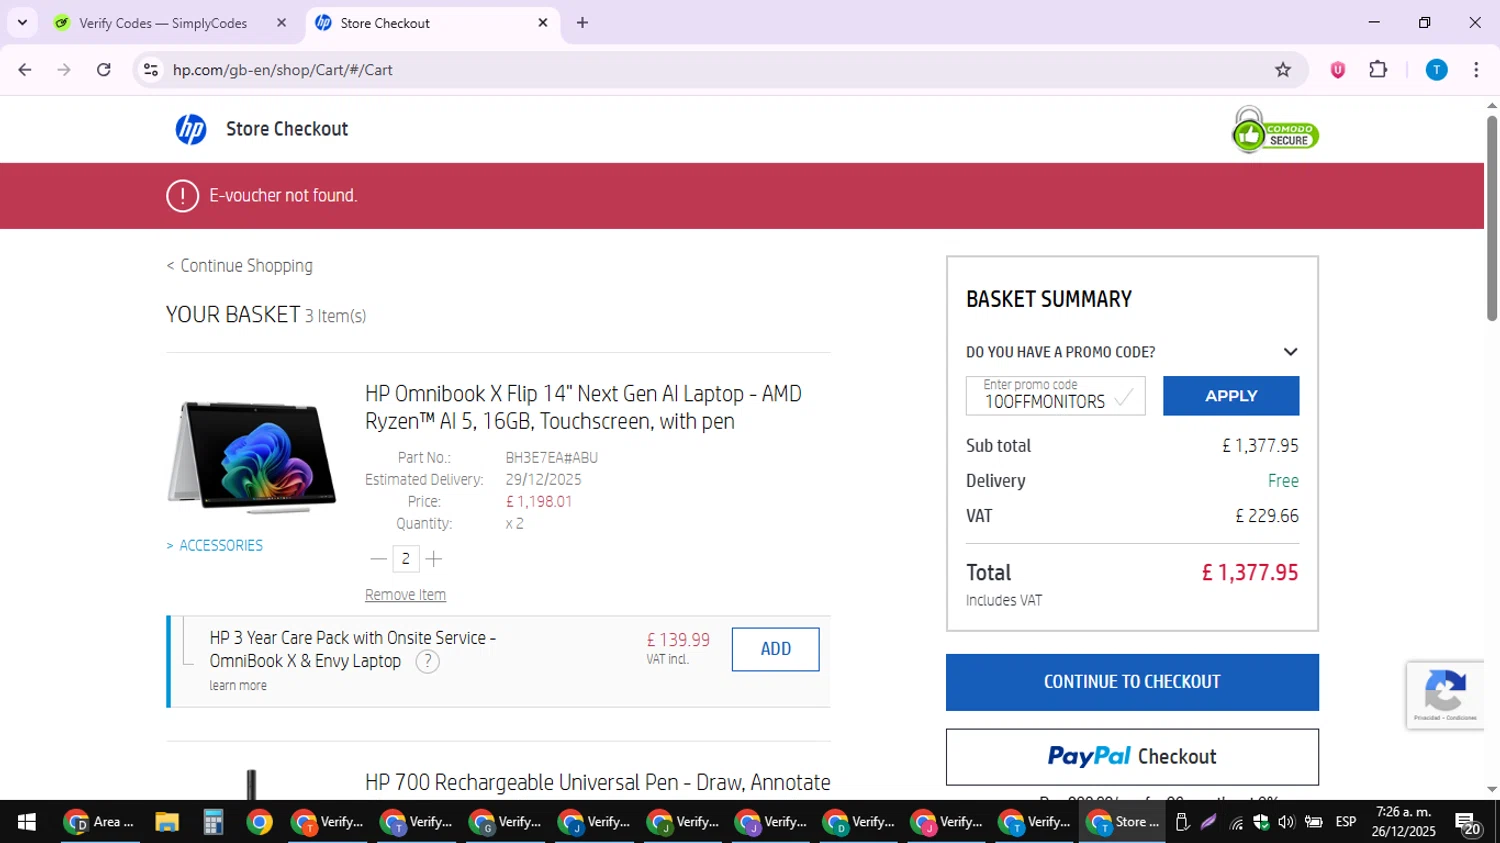Bookmark this page with the star icon
The height and width of the screenshot is (843, 1500).
pyautogui.click(x=1283, y=70)
